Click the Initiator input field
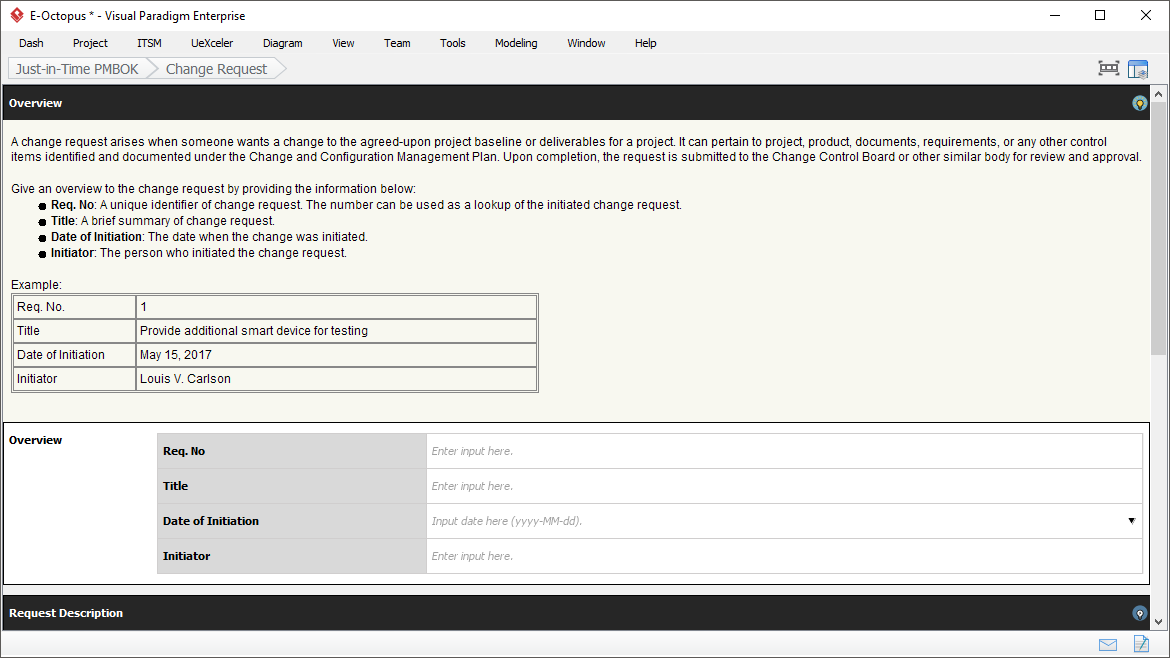 click(x=783, y=556)
